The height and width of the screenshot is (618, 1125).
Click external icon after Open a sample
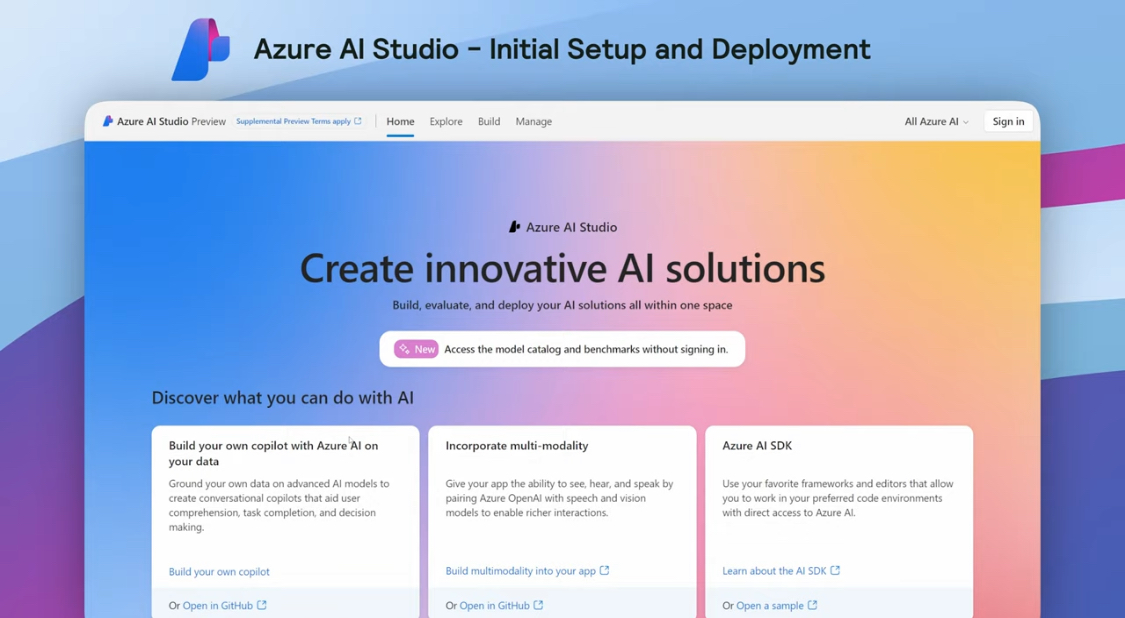click(x=812, y=605)
